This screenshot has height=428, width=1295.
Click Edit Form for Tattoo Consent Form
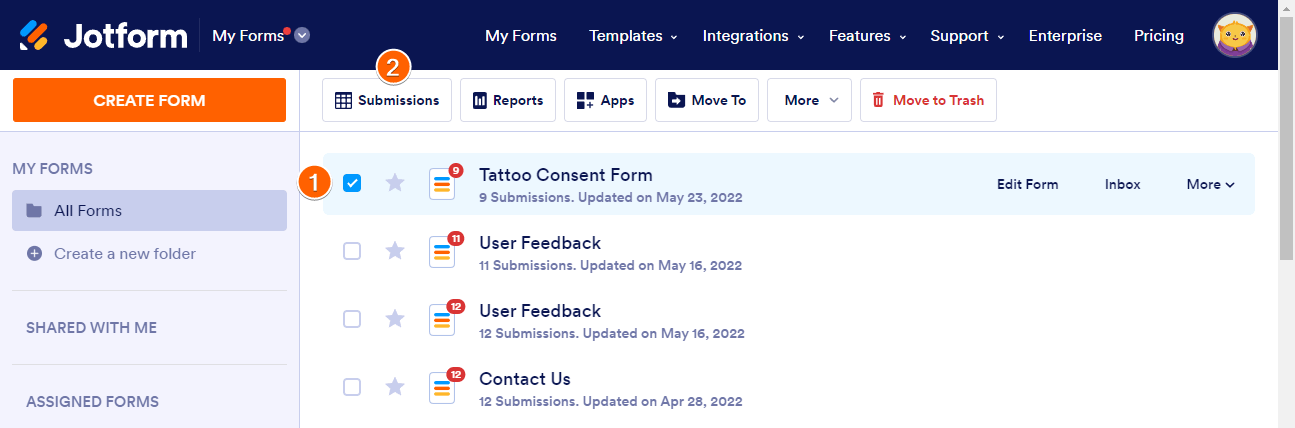pos(1027,184)
